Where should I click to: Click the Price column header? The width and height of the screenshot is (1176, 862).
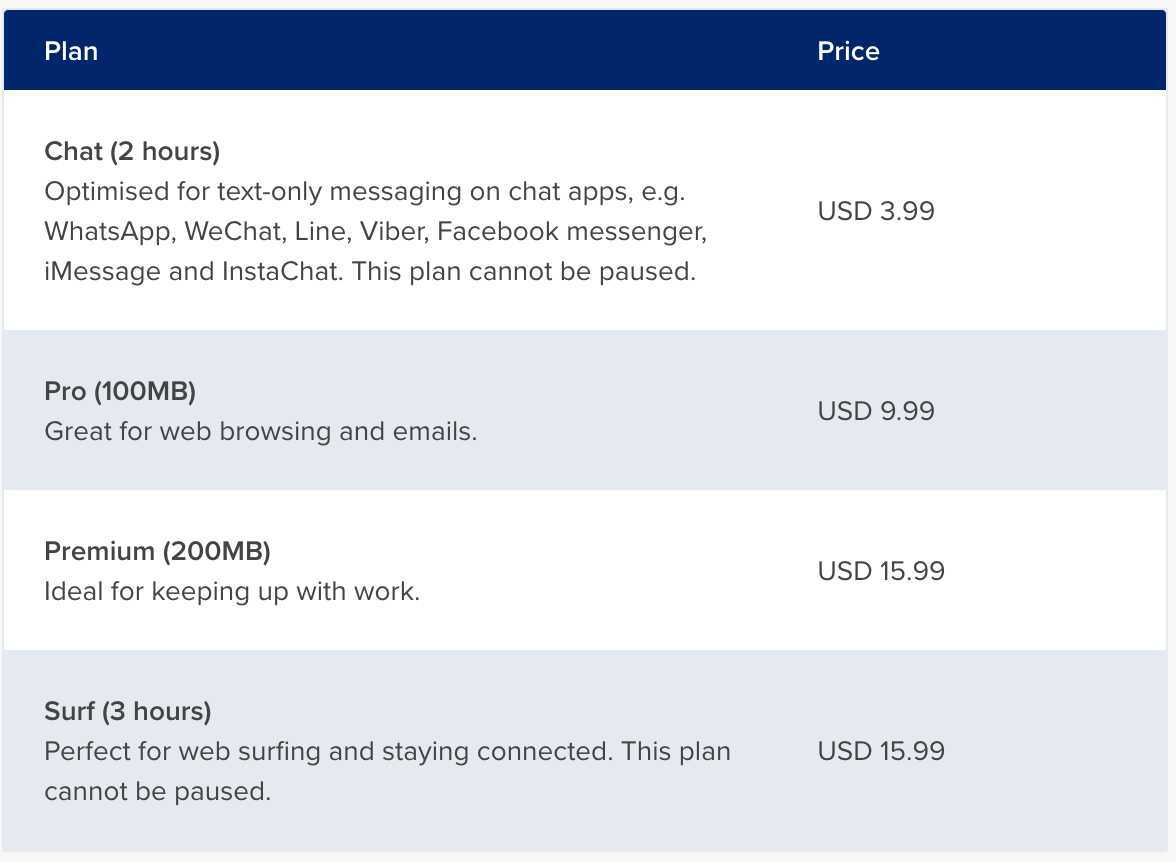point(848,51)
